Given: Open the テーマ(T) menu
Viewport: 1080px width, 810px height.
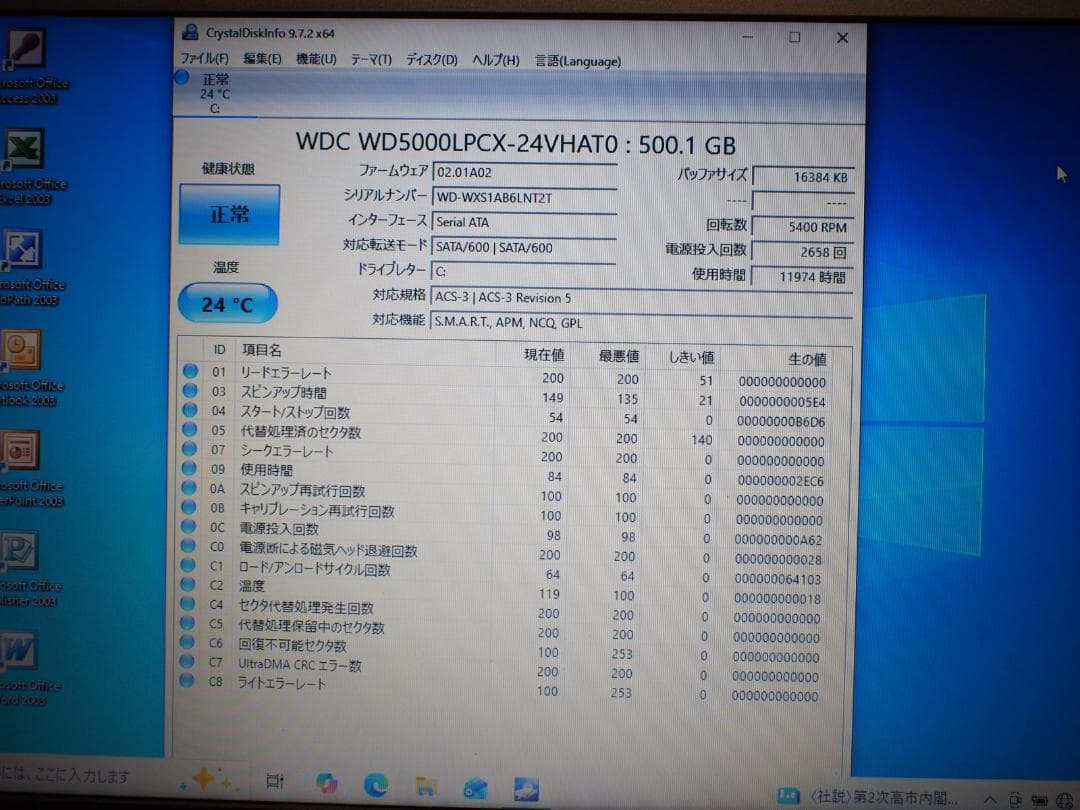Looking at the screenshot, I should [371, 60].
